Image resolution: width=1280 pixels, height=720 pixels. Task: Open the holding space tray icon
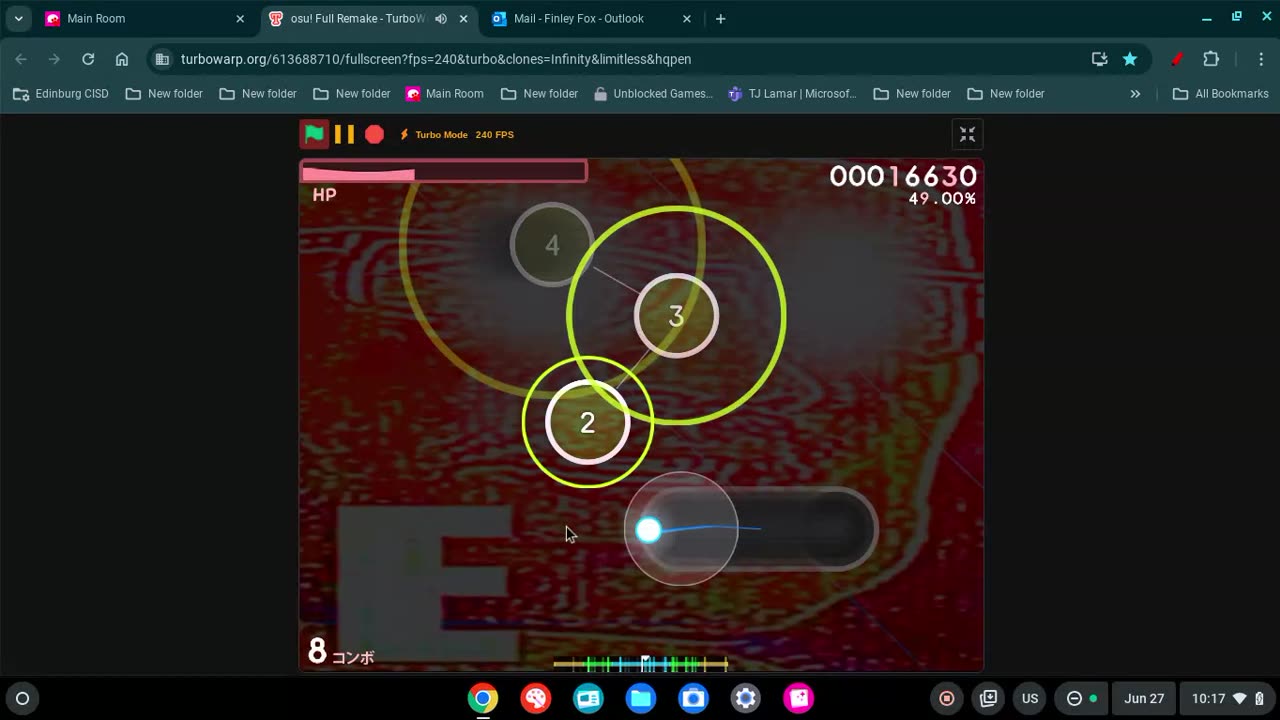(989, 698)
